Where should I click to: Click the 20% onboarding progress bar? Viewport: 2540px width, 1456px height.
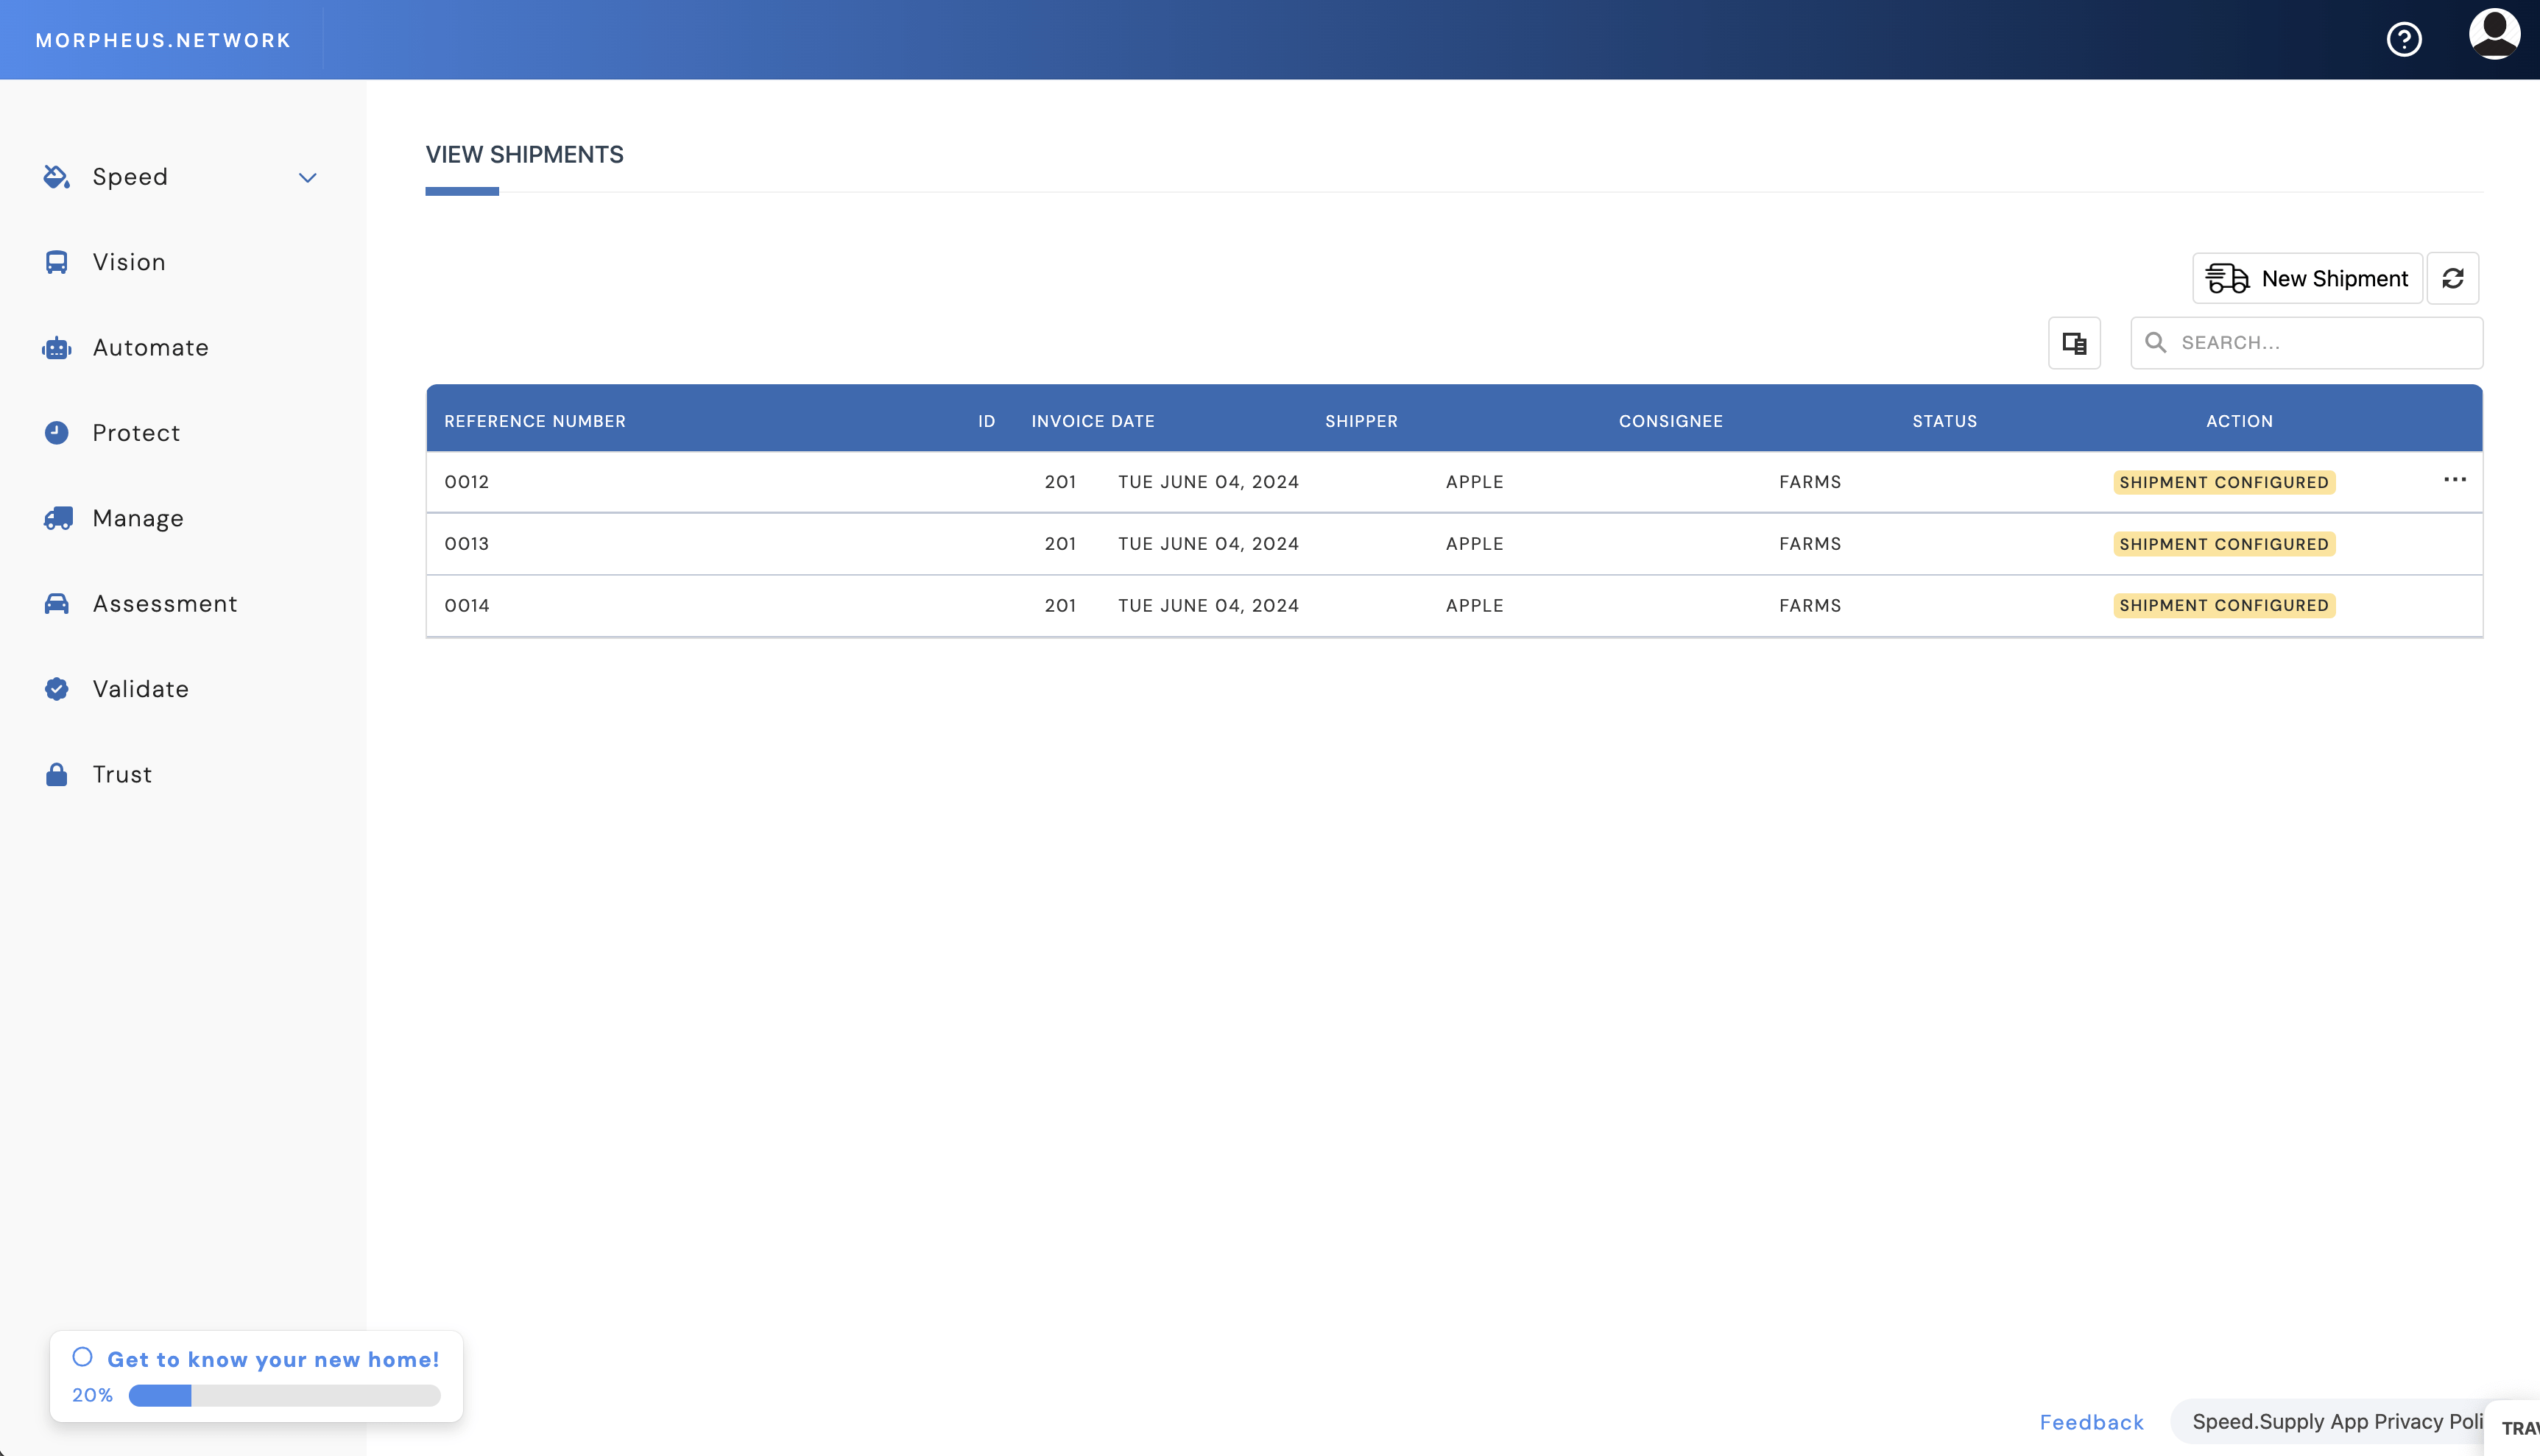[284, 1395]
